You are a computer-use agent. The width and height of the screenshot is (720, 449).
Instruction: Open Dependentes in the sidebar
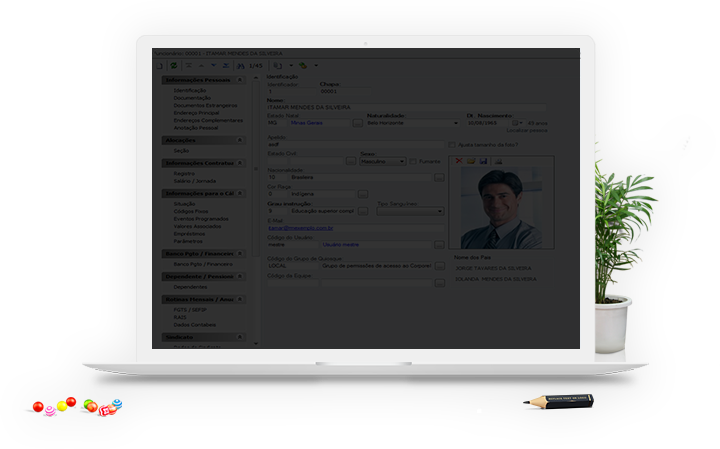coord(190,287)
